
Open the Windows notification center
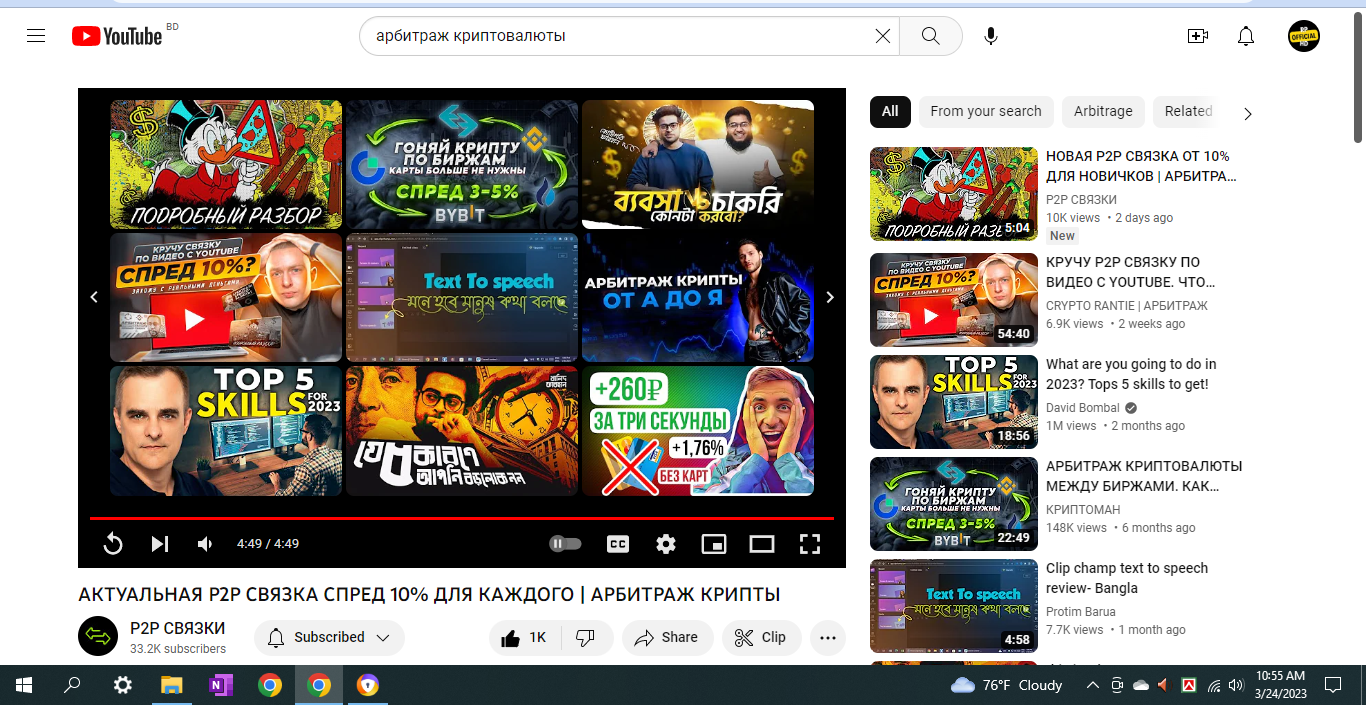pyautogui.click(x=1332, y=685)
